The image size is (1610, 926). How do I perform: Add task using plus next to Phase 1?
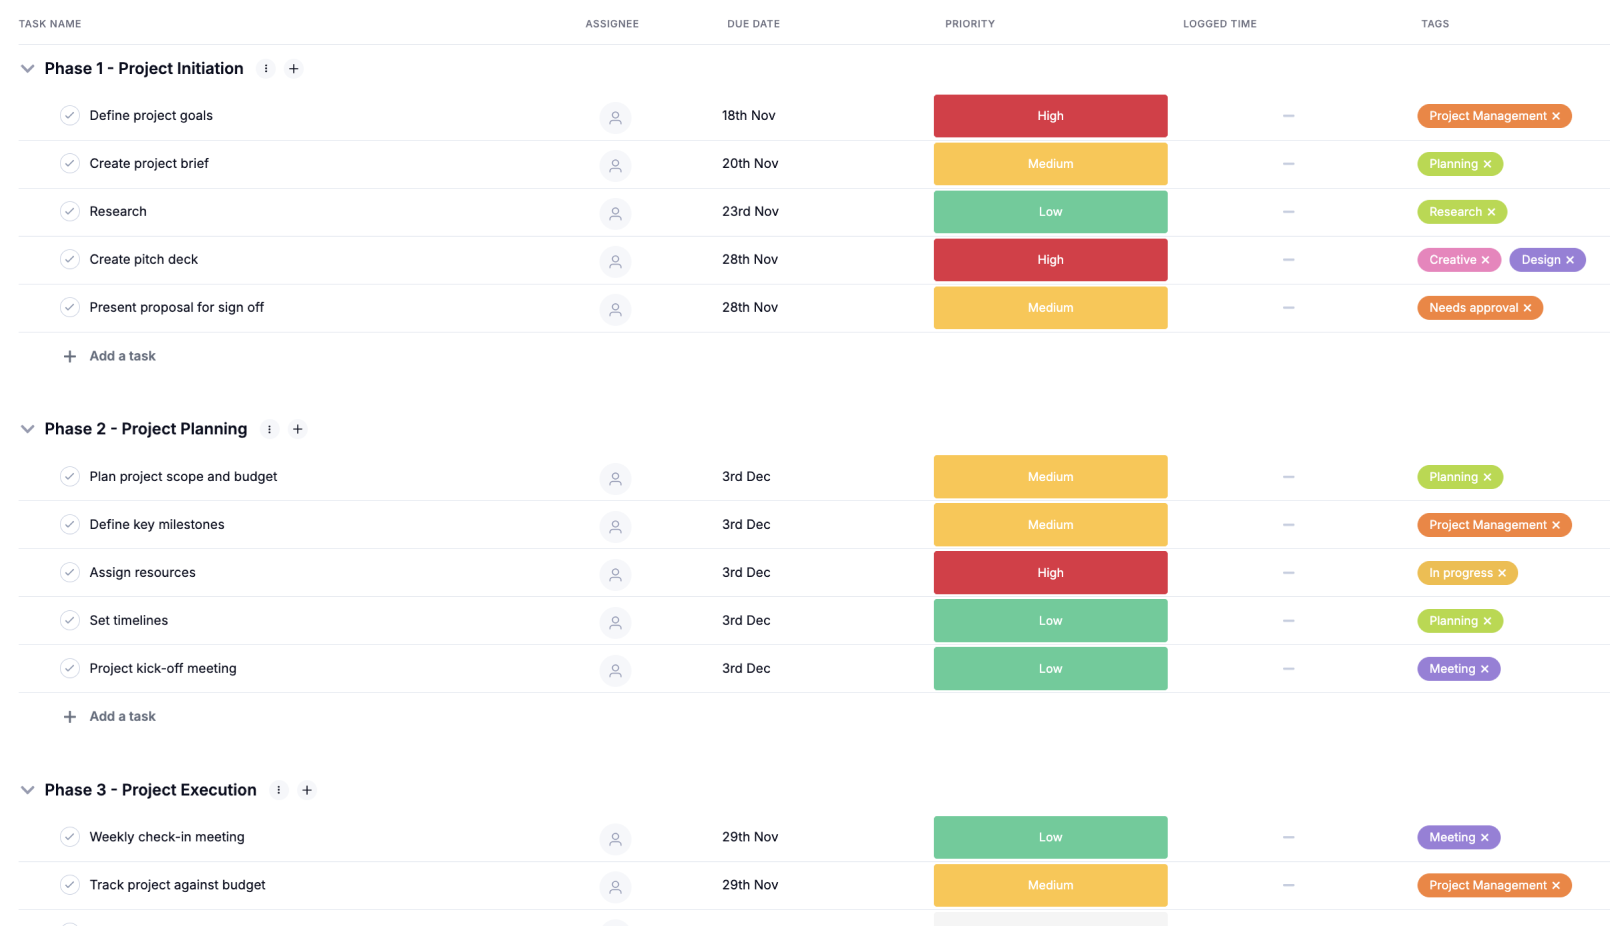(x=294, y=69)
